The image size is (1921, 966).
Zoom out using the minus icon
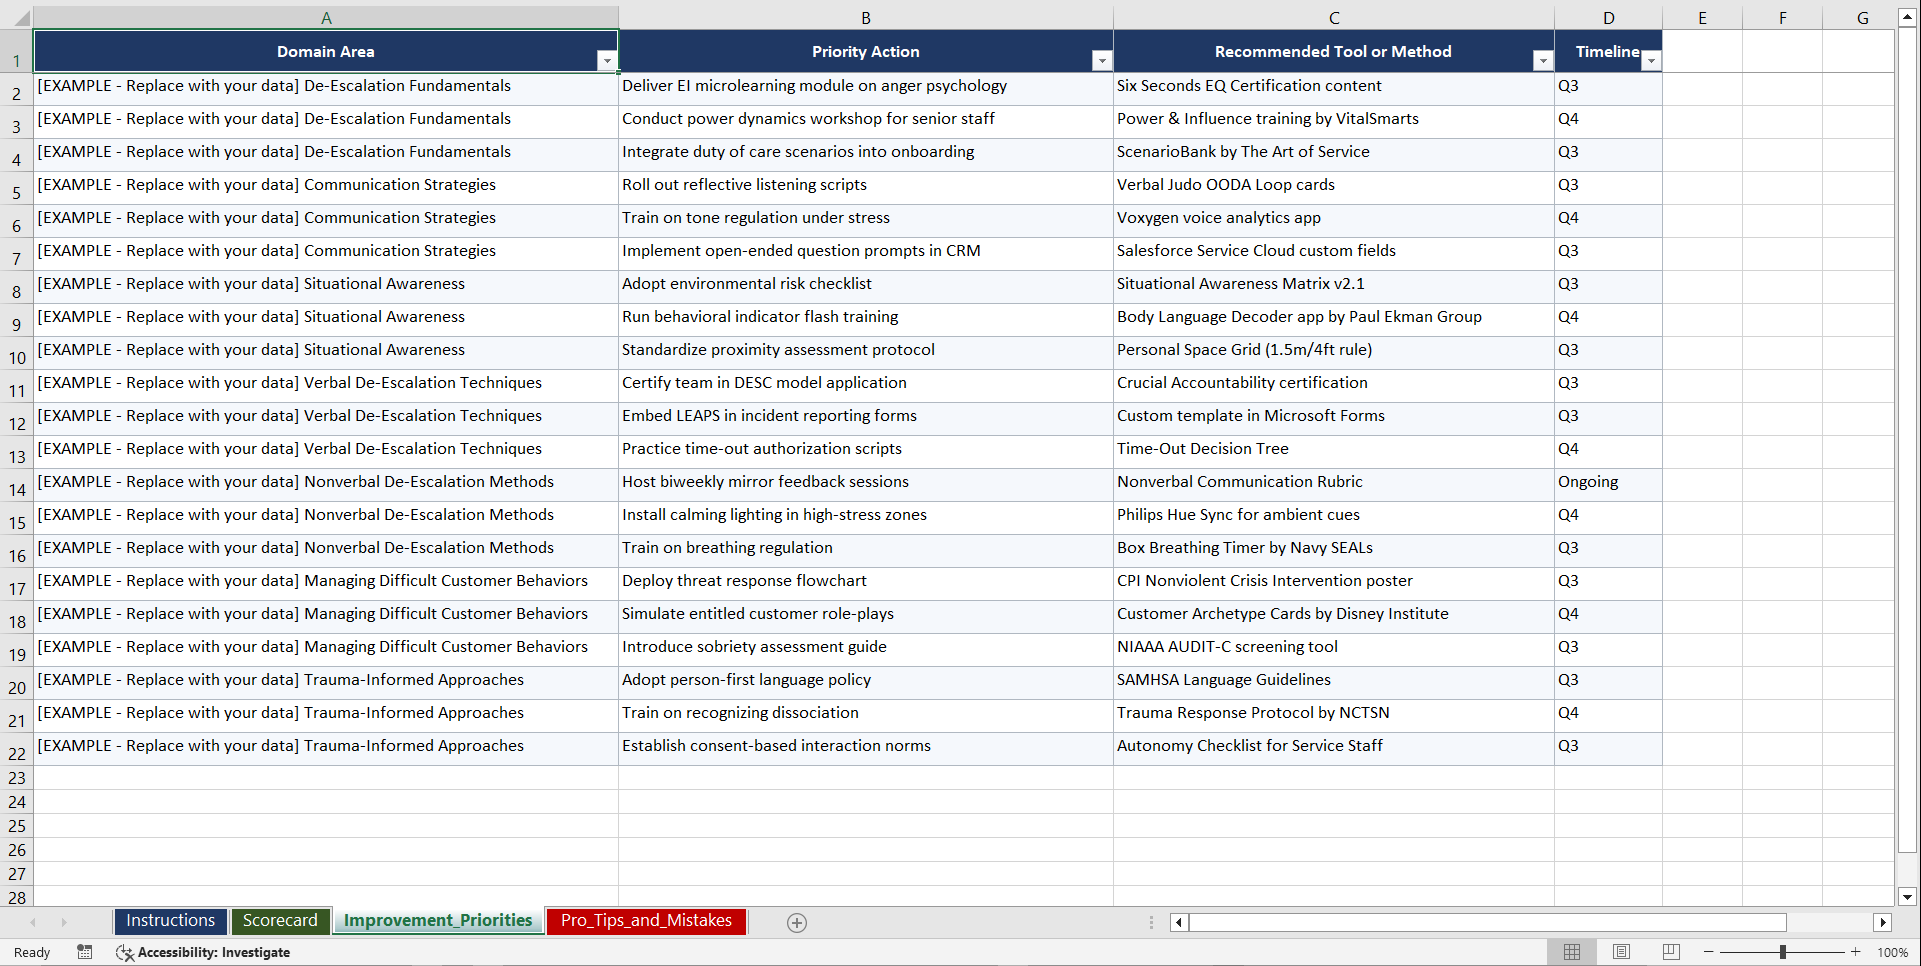click(1709, 951)
